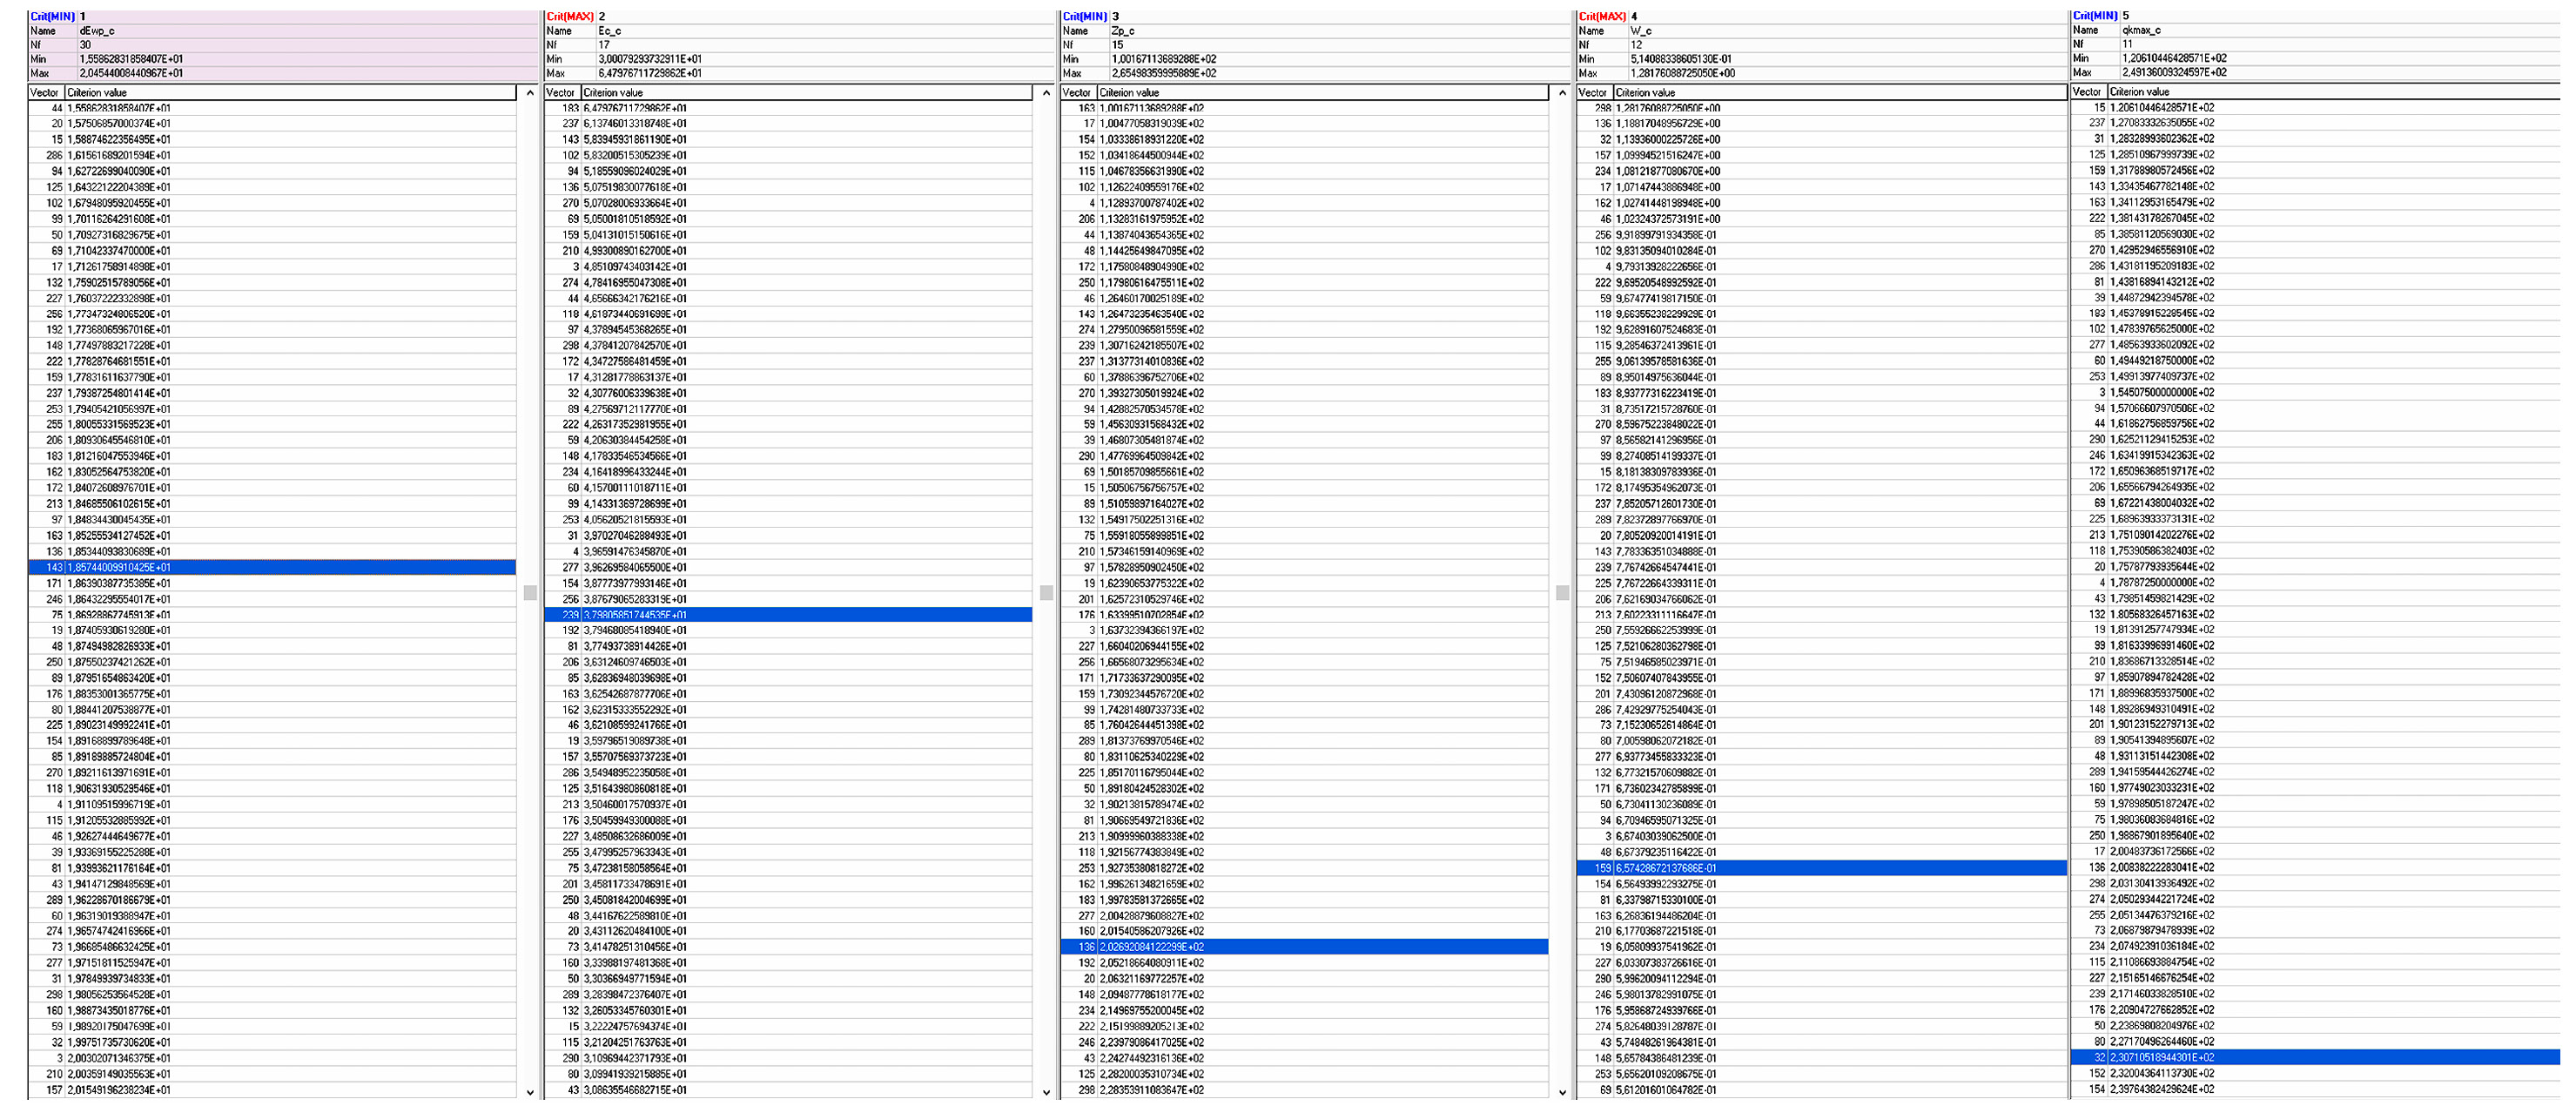Click Vector column header in criterion 1
This screenshot has height=1106, width=2576.
(x=45, y=93)
